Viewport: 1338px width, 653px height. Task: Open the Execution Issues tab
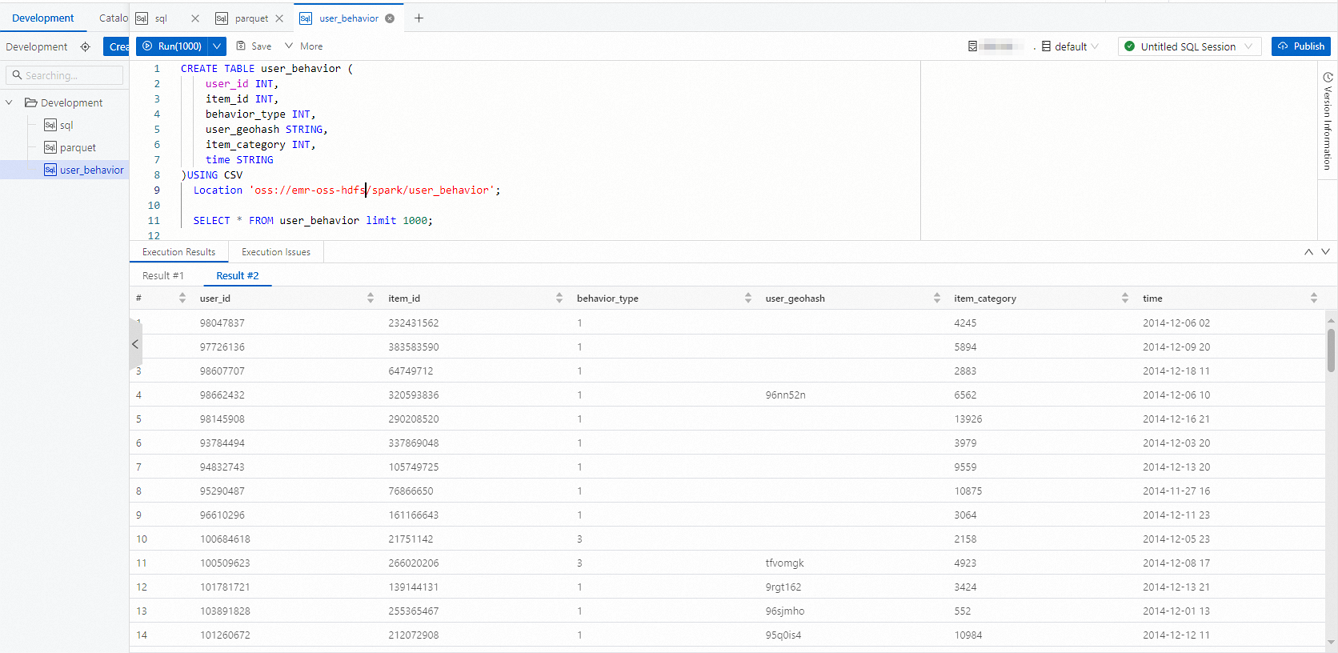[x=276, y=252]
